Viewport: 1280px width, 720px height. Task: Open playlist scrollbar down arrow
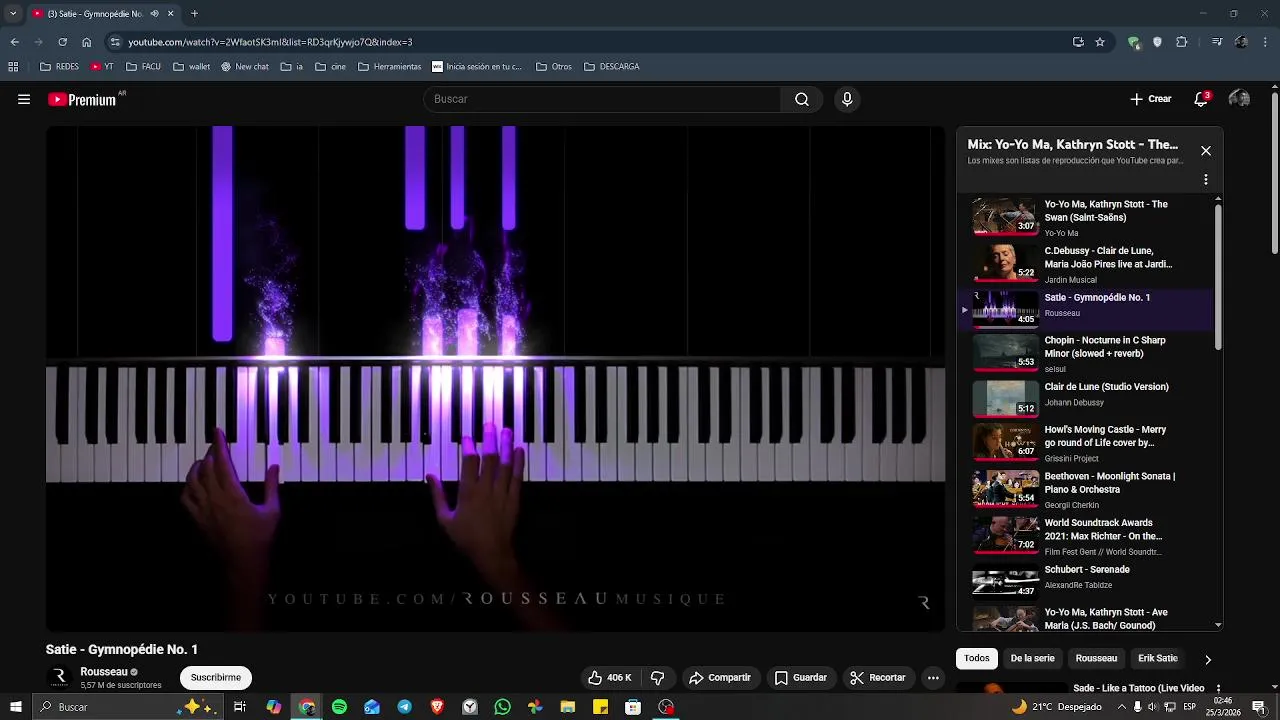pos(1218,625)
